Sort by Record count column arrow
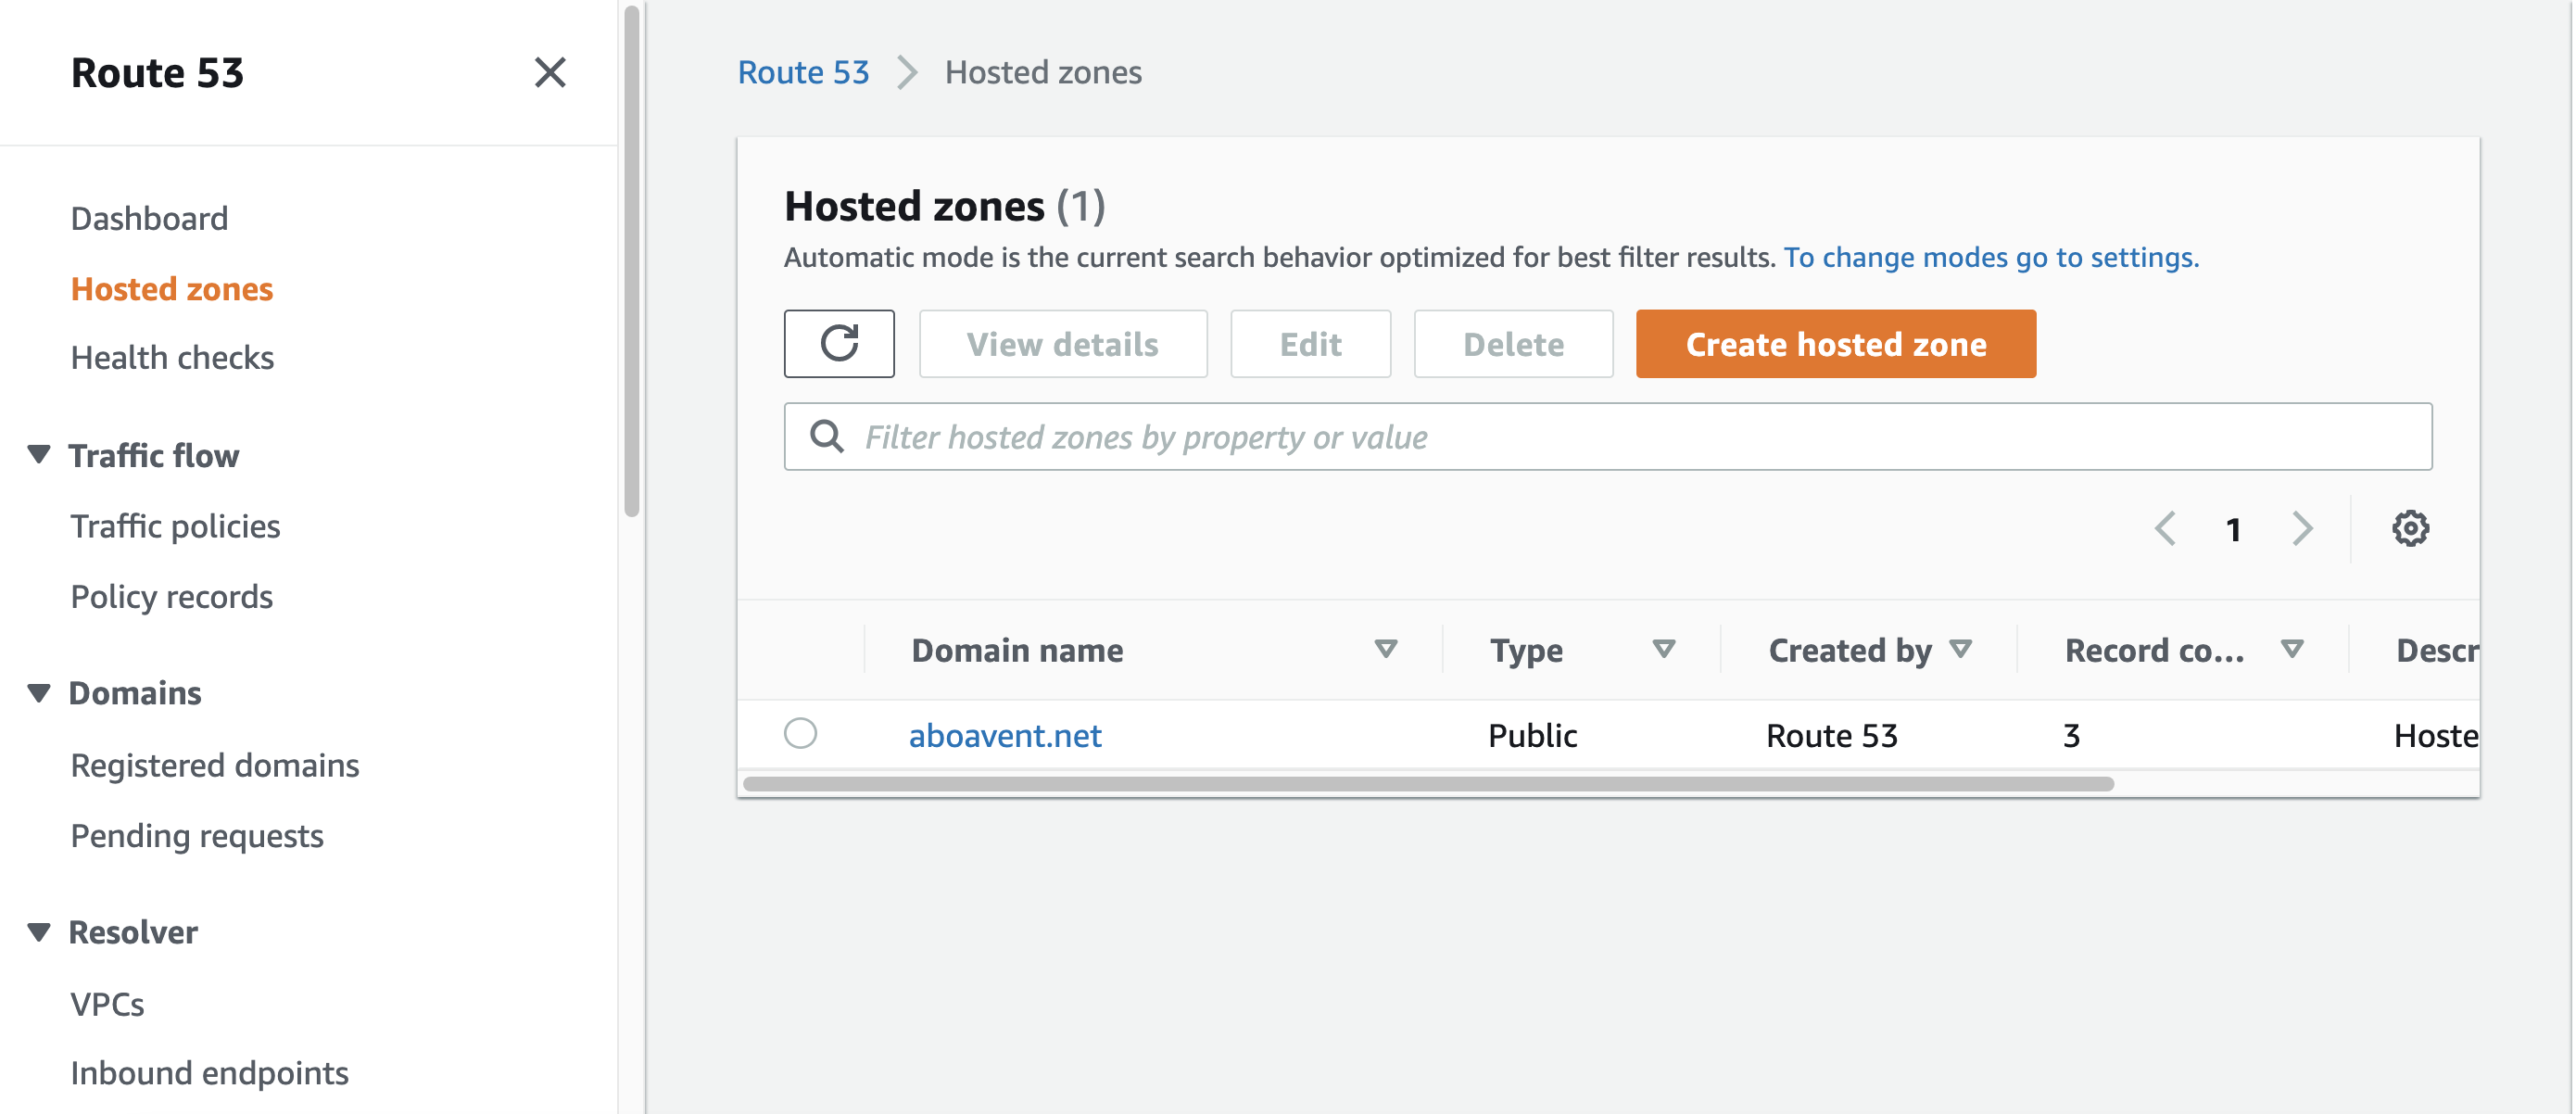Screen dimensions: 2576x1114 click(x=2292, y=650)
